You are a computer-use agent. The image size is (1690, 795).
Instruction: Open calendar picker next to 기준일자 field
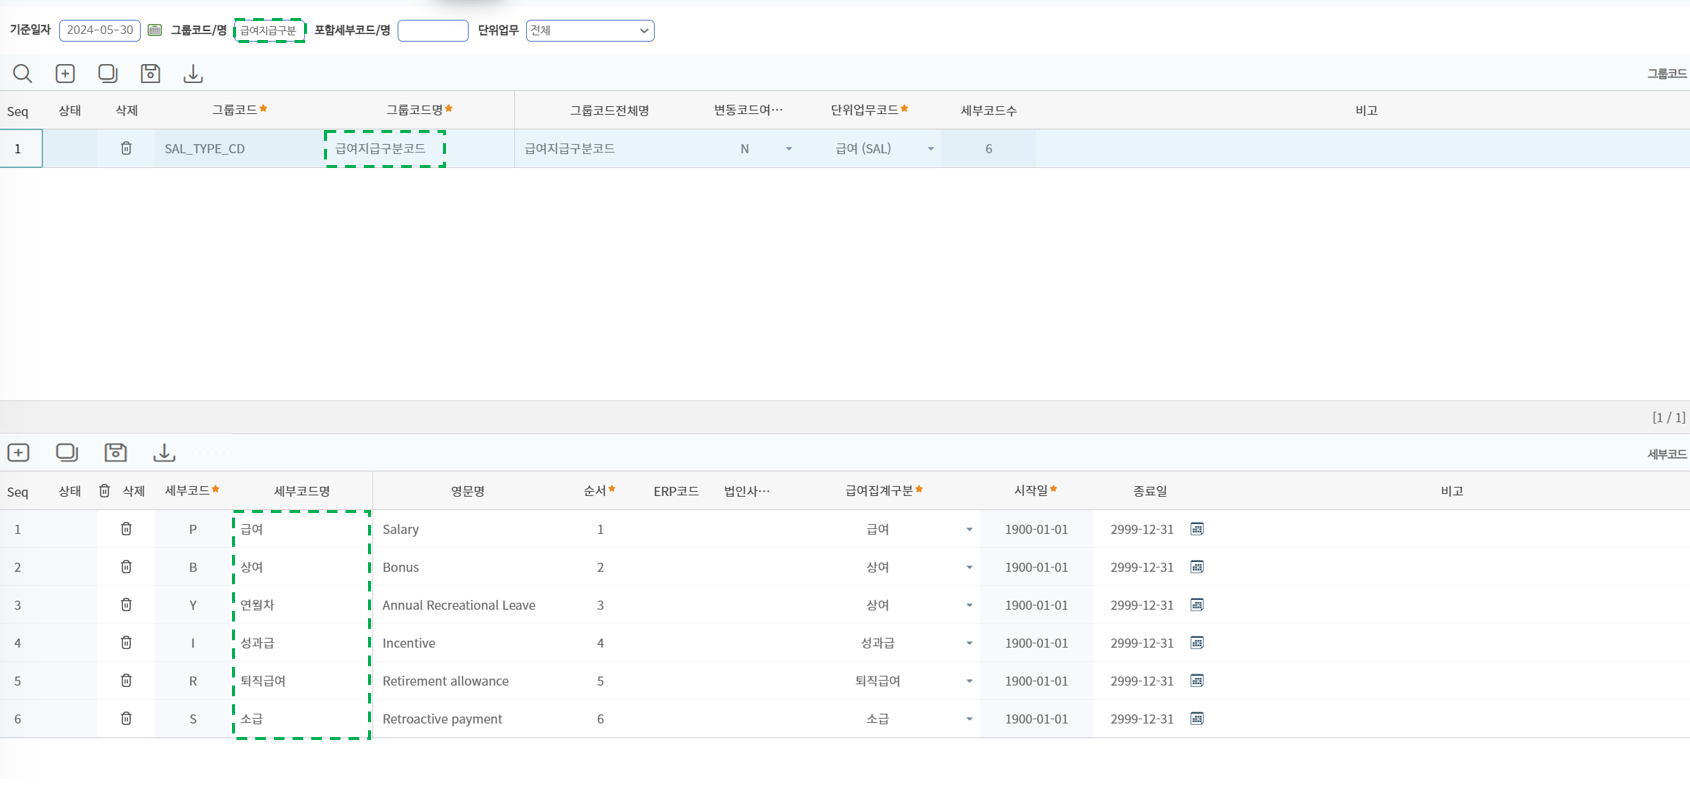[x=154, y=30]
